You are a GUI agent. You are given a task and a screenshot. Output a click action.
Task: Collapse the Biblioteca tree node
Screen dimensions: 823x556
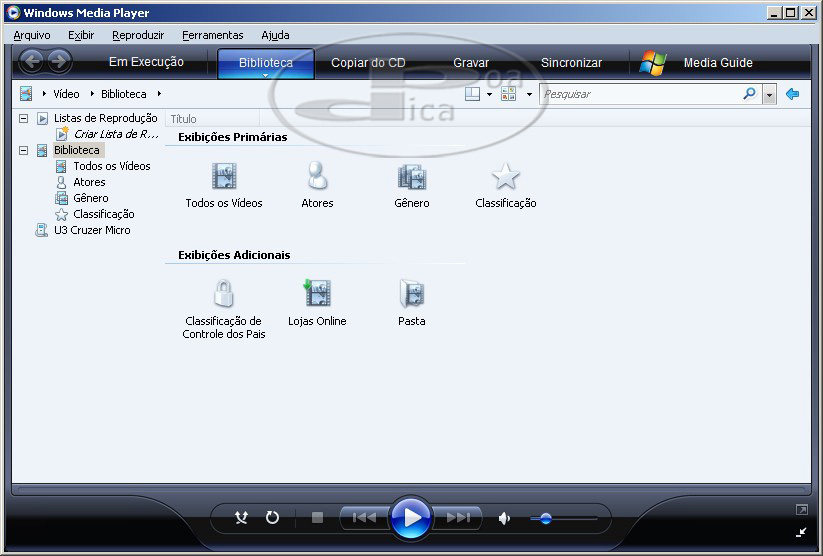click(23, 150)
